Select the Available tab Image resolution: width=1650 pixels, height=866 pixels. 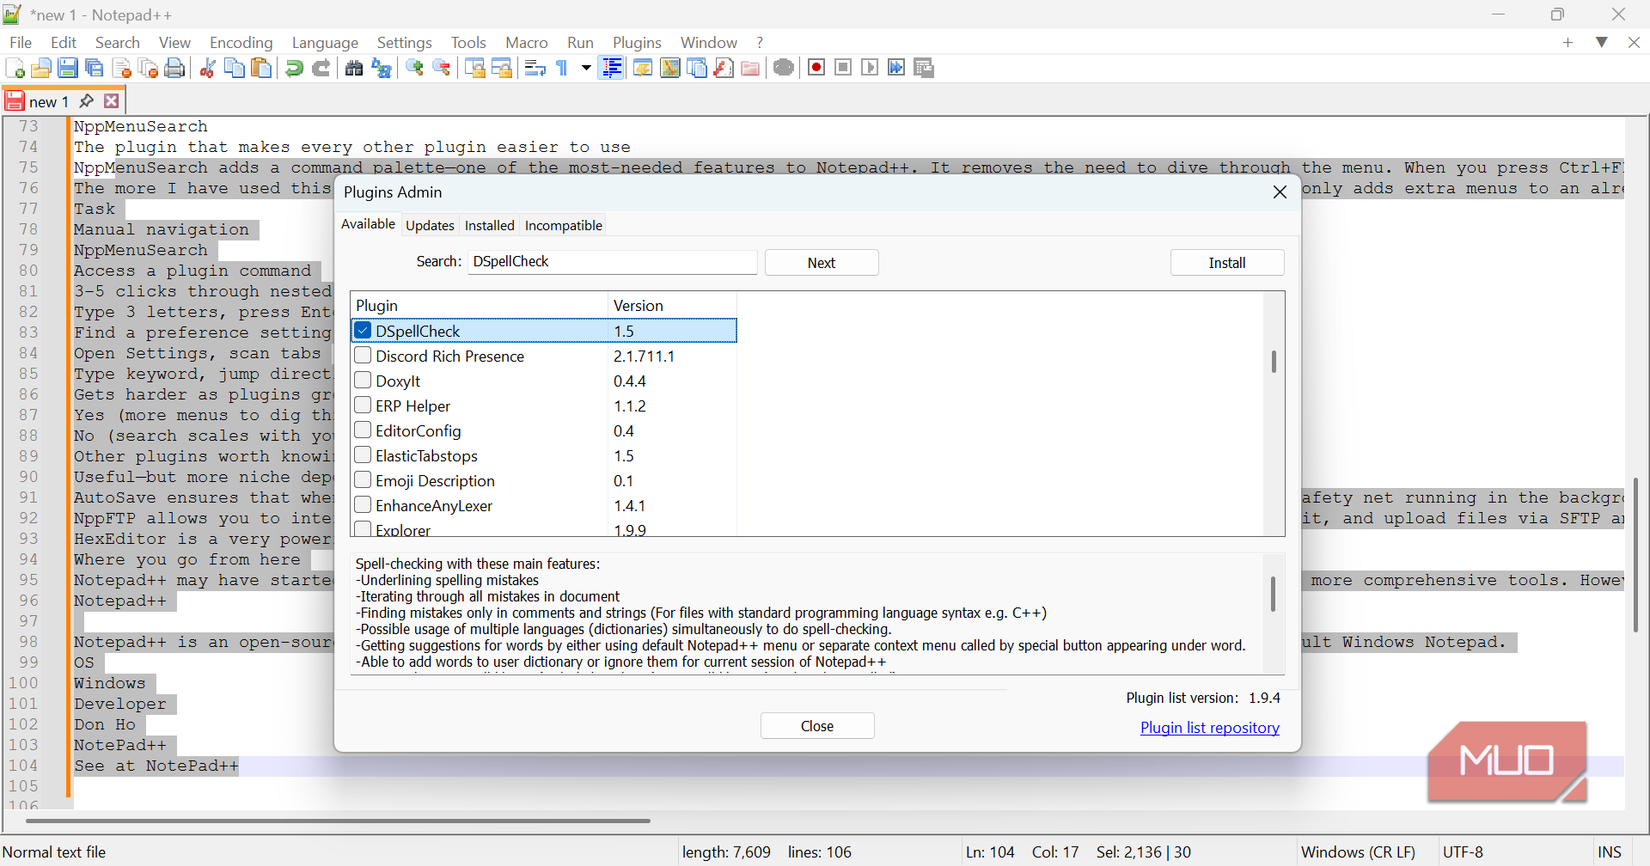coord(368,224)
